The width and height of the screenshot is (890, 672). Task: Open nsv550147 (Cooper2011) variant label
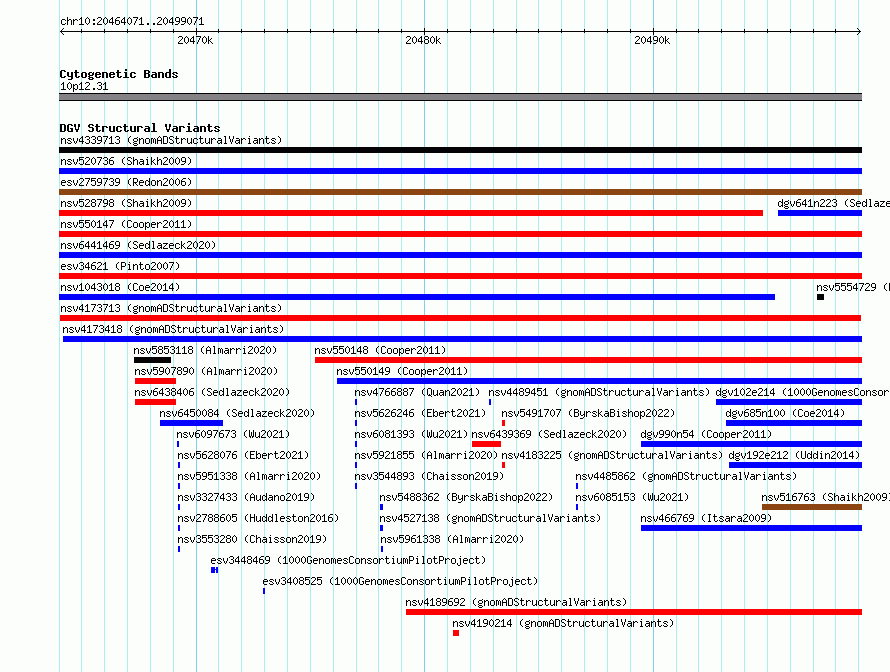[x=126, y=224]
